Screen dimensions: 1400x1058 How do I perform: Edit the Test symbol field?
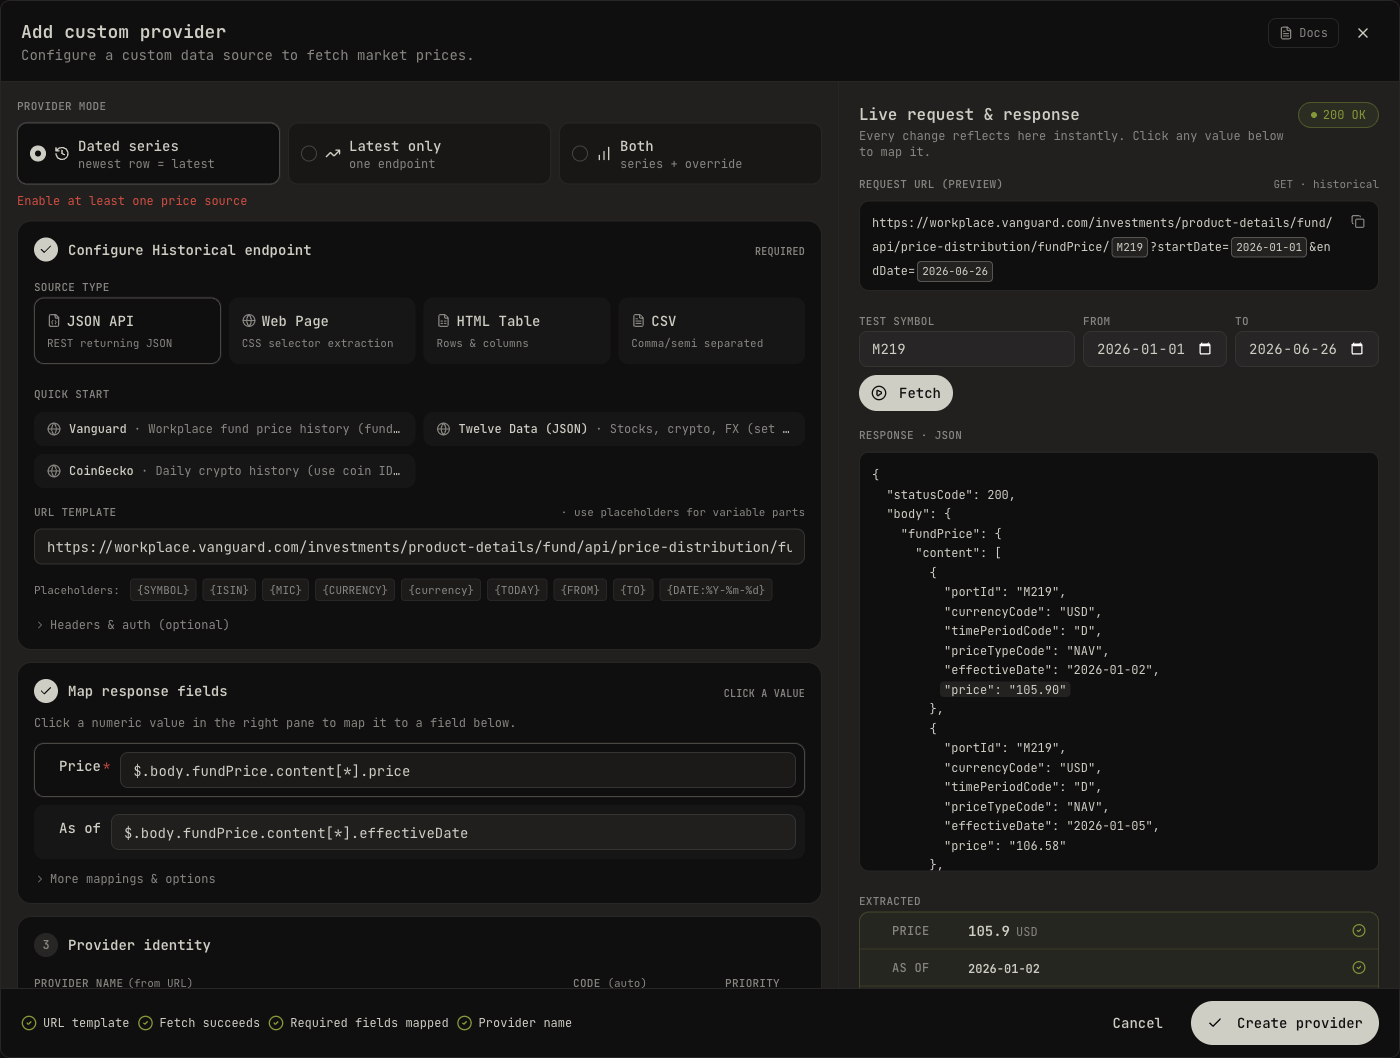tap(967, 349)
